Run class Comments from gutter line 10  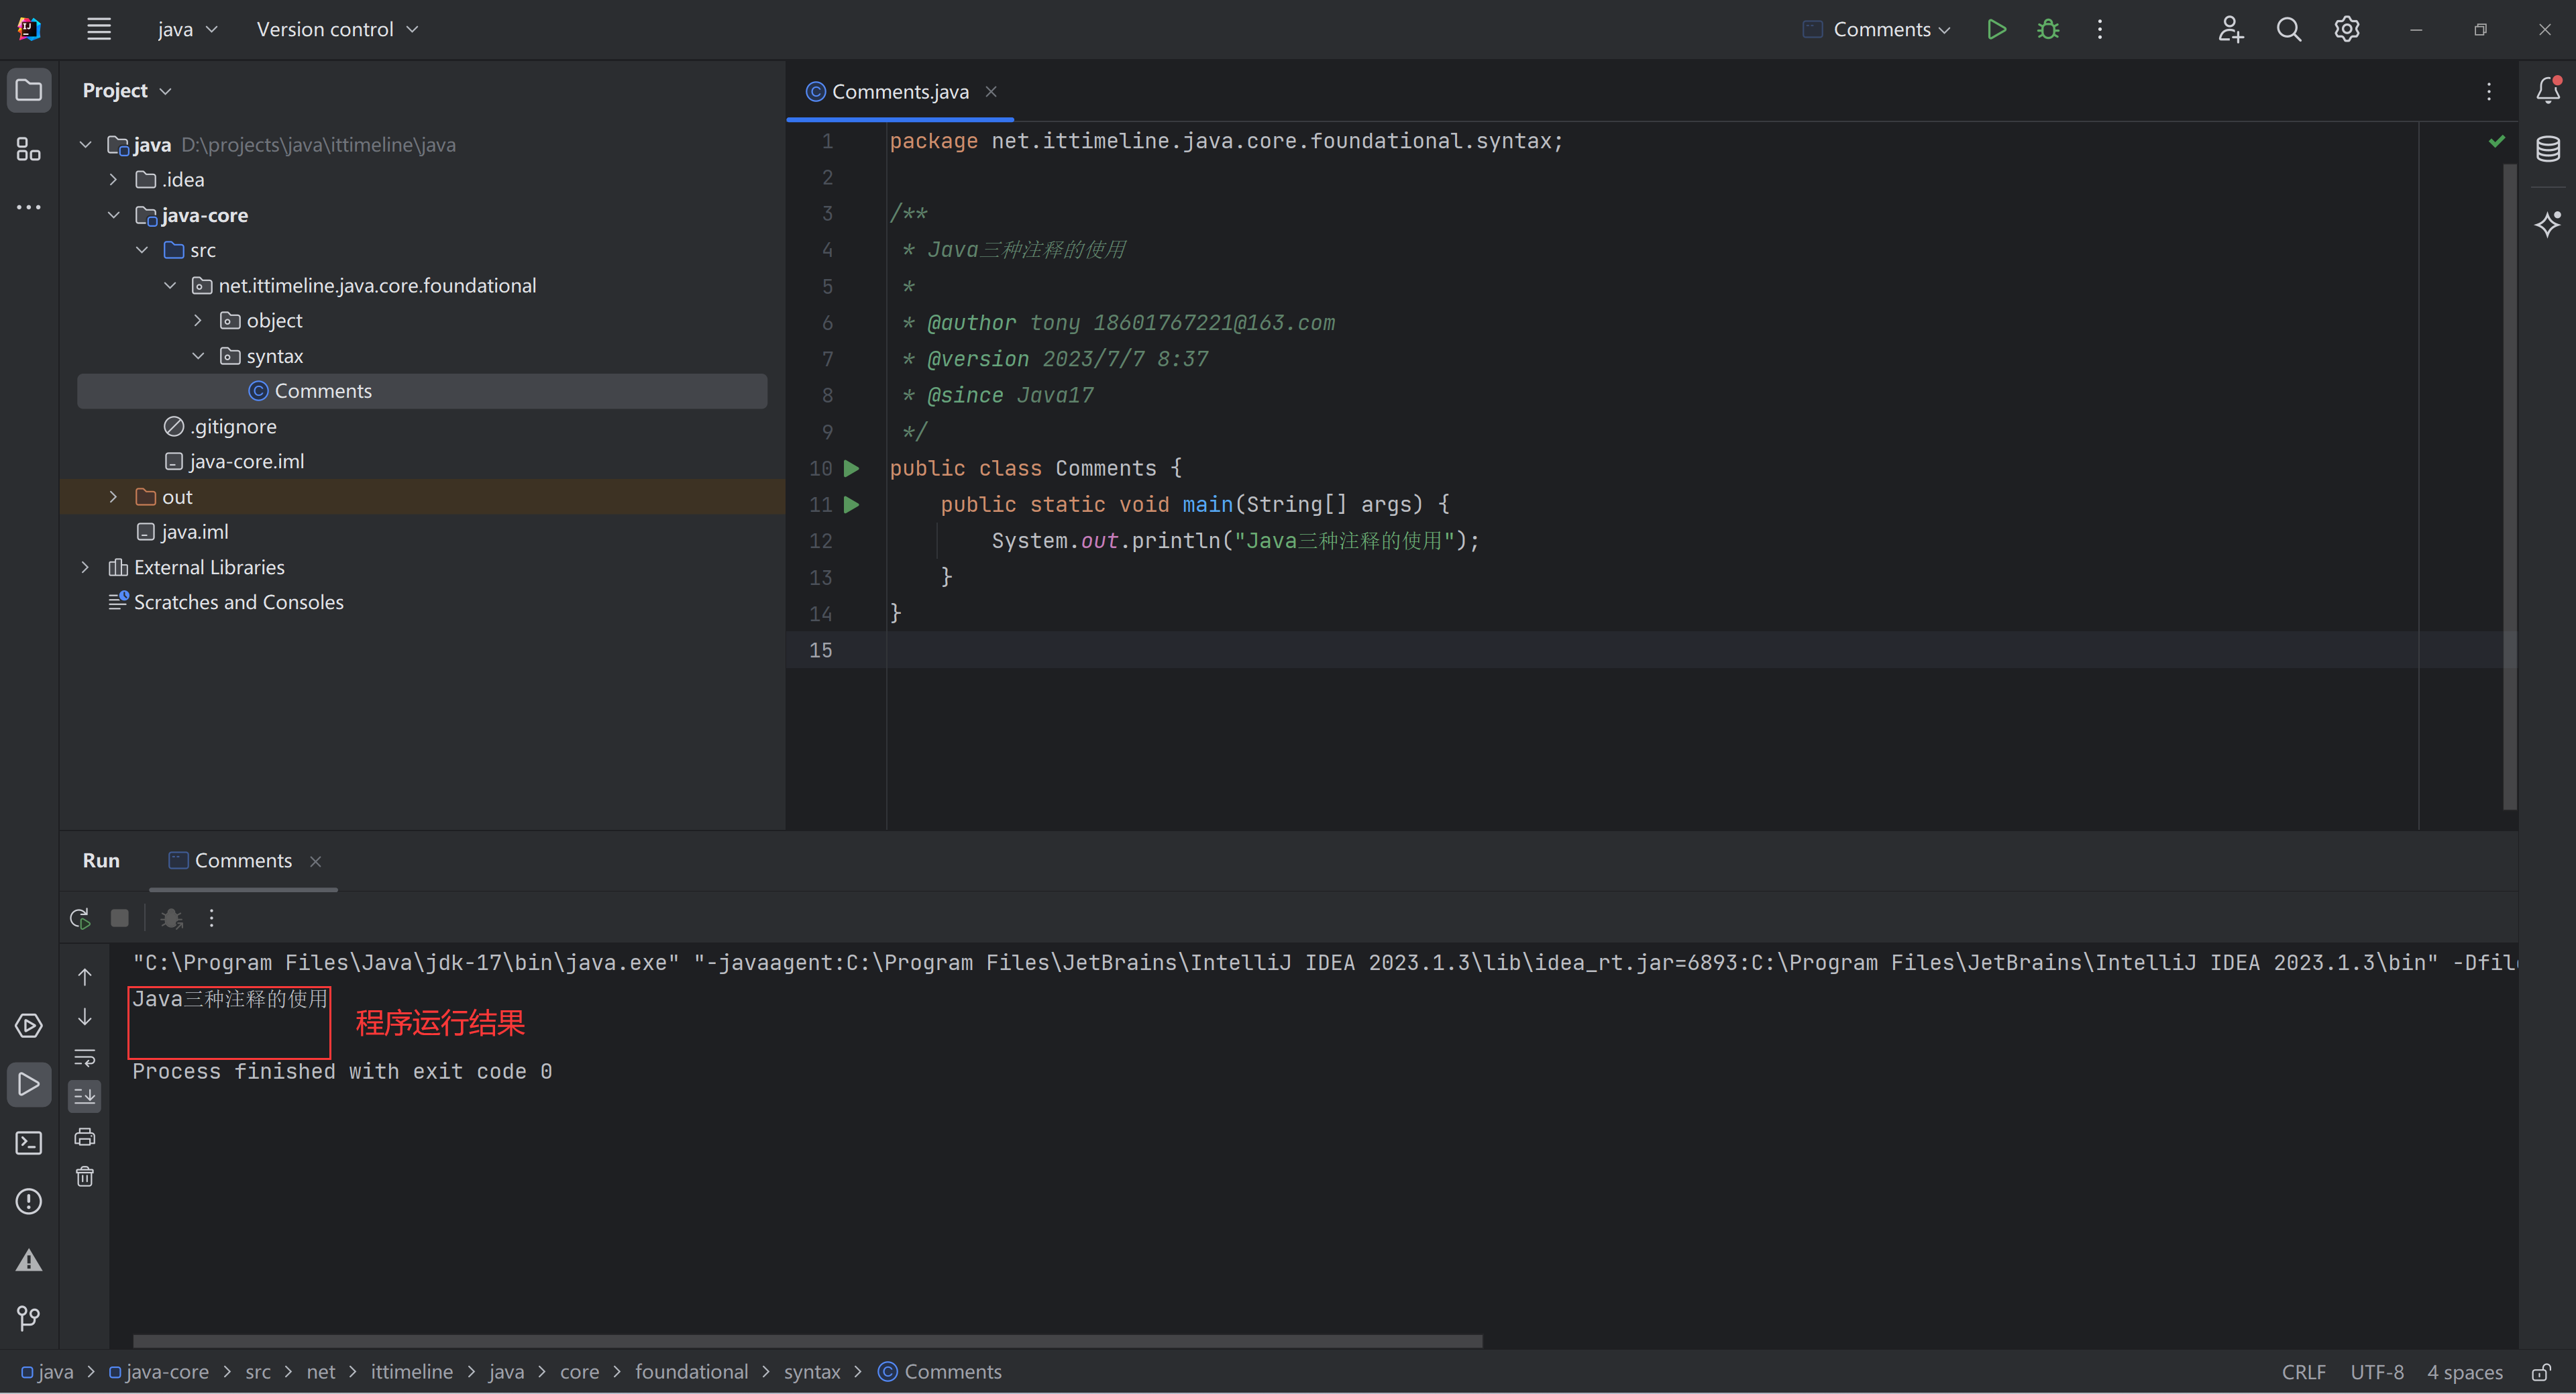pyautogui.click(x=852, y=468)
